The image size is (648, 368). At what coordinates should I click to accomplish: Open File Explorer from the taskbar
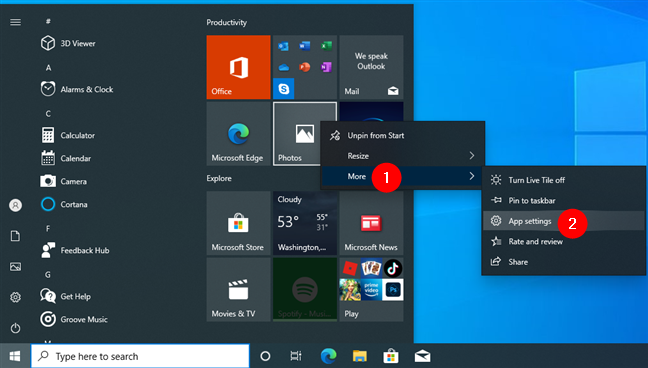360,356
